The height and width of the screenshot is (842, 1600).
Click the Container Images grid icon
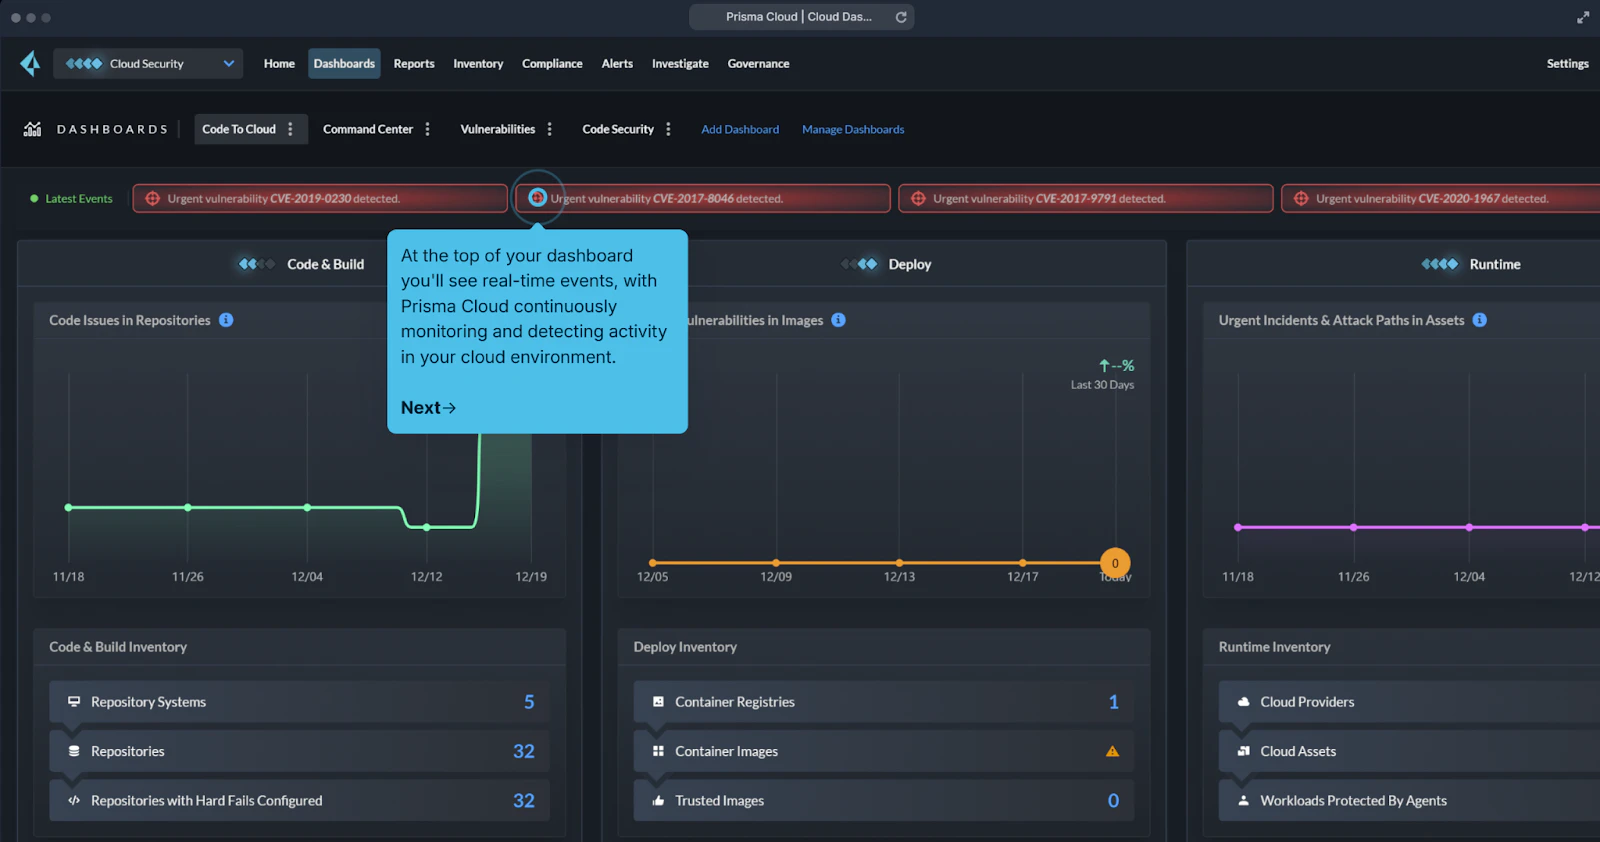(658, 751)
